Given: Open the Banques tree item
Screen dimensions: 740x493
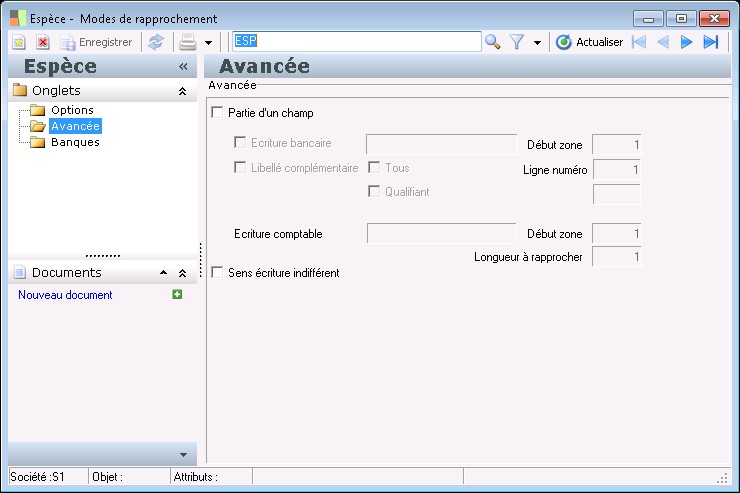Looking at the screenshot, I should click(x=75, y=142).
